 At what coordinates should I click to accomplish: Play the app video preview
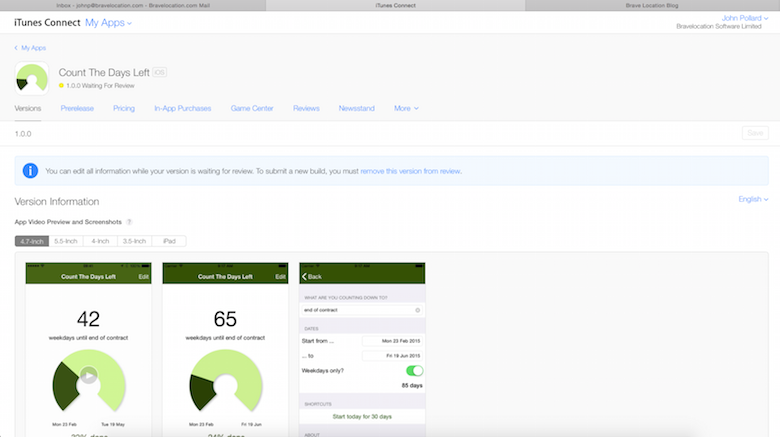(x=88, y=376)
